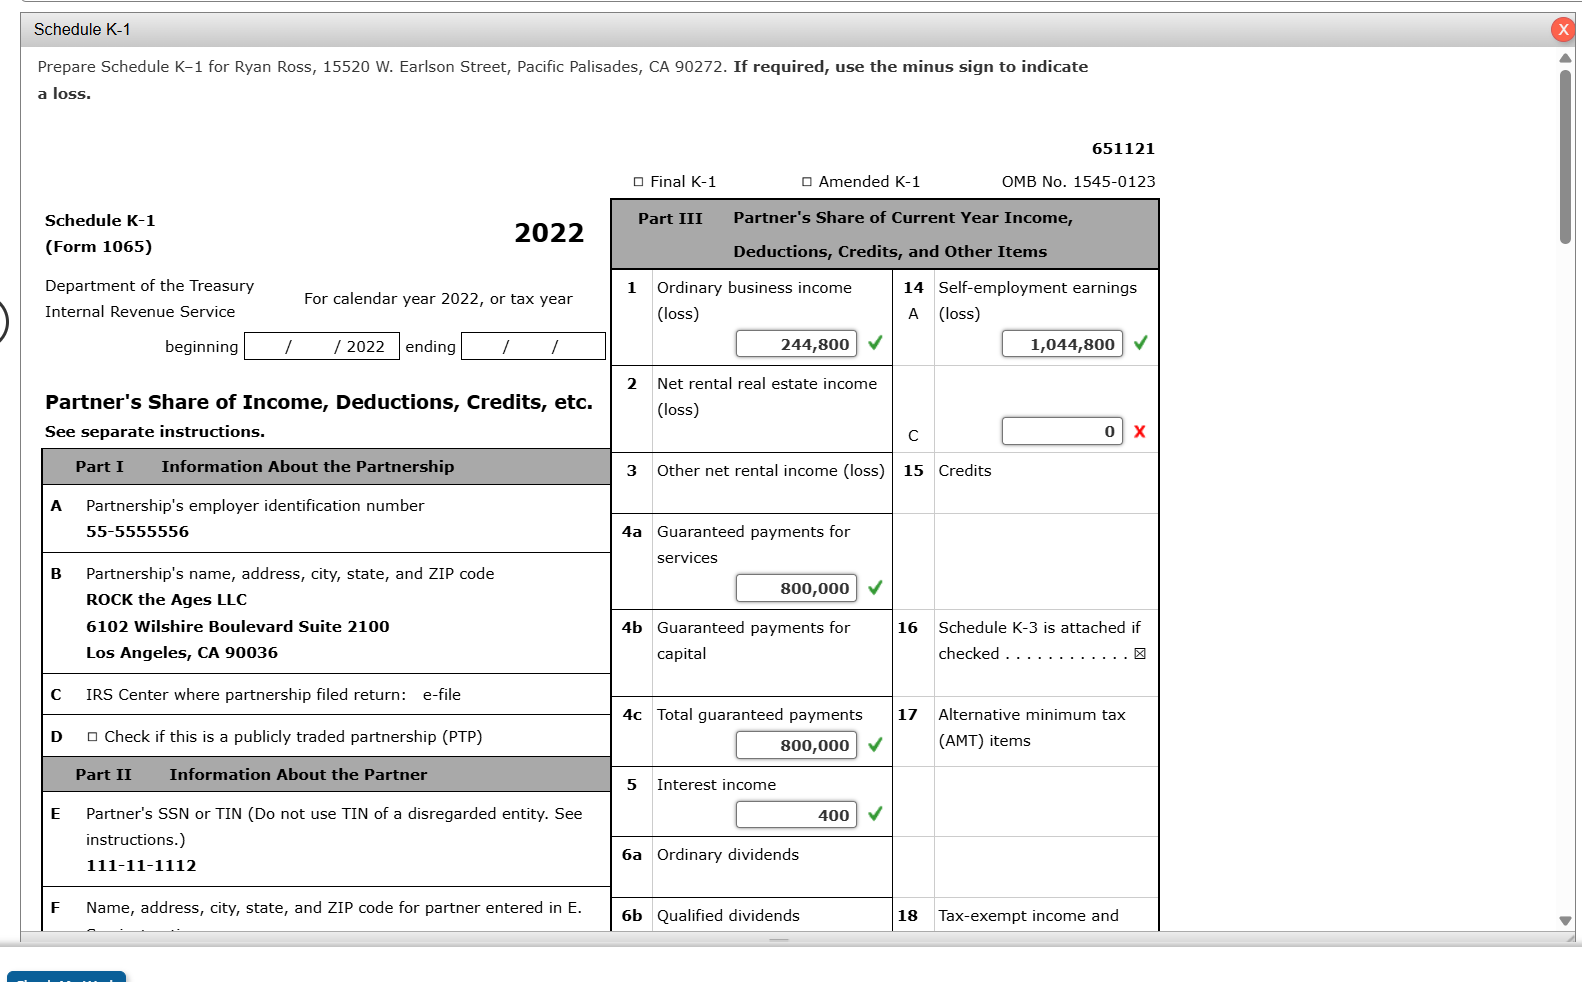
Task: Click green checkmark beside Ordinary business income
Action: tap(875, 343)
